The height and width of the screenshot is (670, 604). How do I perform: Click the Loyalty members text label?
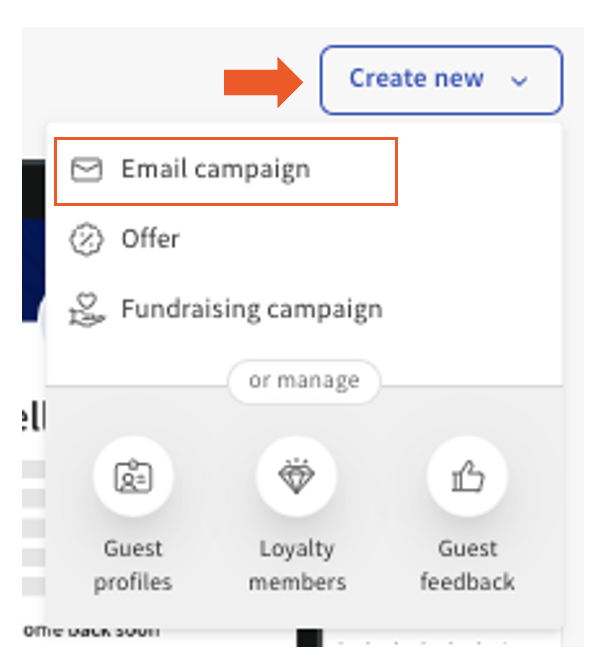297,565
